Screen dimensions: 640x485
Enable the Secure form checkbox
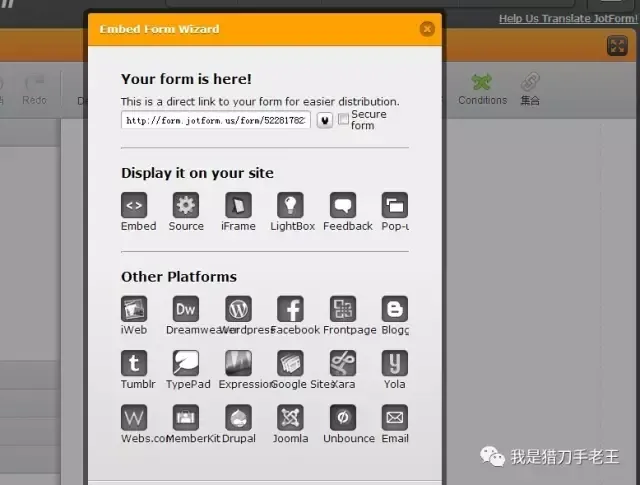(344, 119)
